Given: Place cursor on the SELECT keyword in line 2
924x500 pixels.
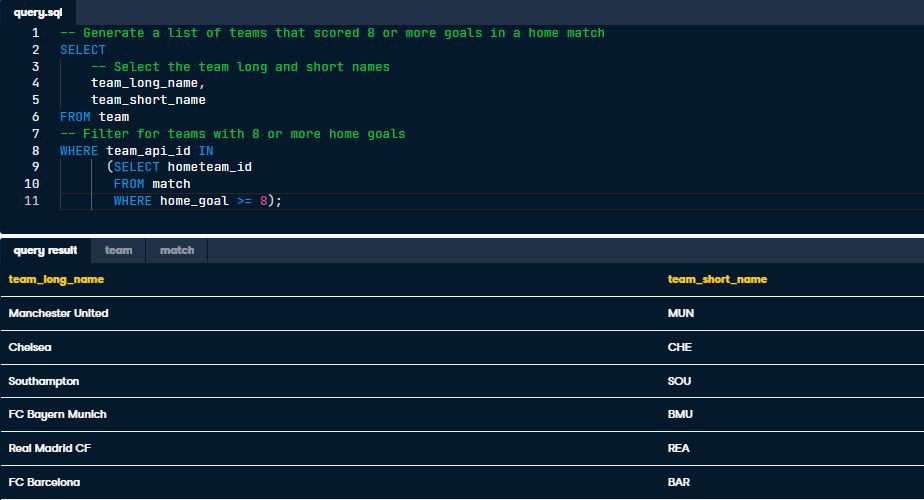Looking at the screenshot, I should coord(83,50).
